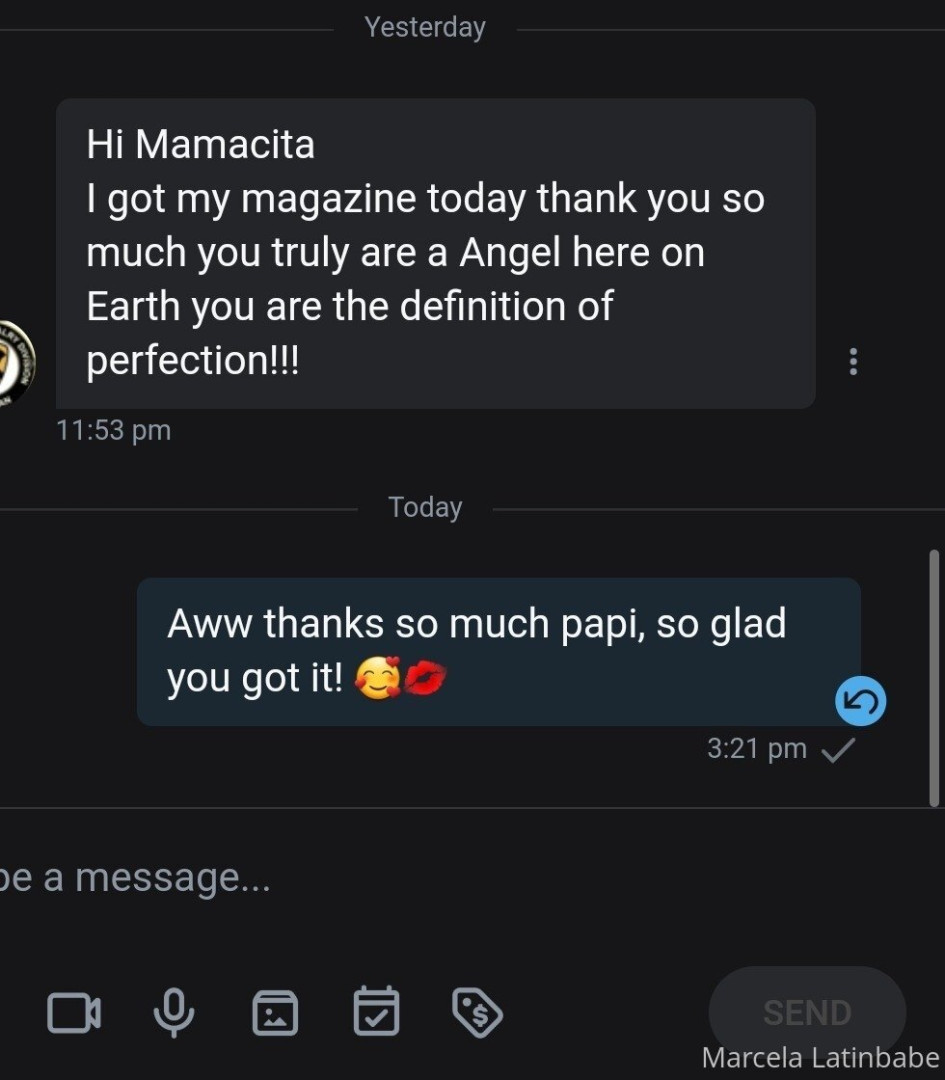Viewport: 945px width, 1080px height.
Task: Click the "Yesterday" date divider
Action: [425, 28]
